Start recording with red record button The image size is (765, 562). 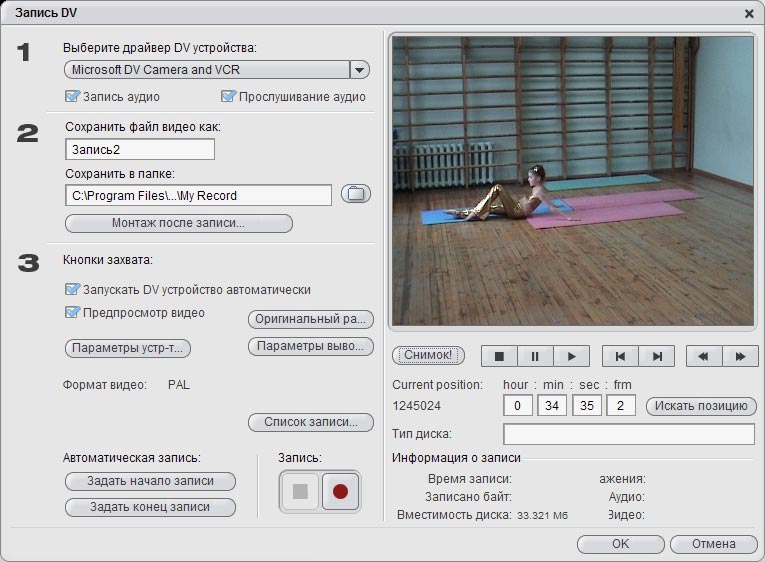point(340,491)
